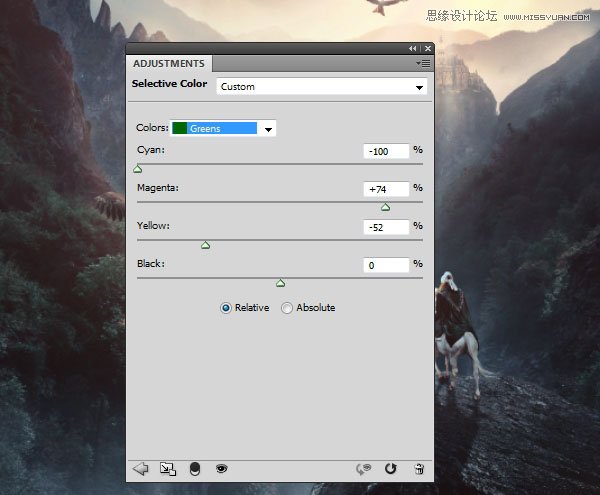600x495 pixels.
Task: Click the Magenta value field showing +74
Action: coord(386,189)
